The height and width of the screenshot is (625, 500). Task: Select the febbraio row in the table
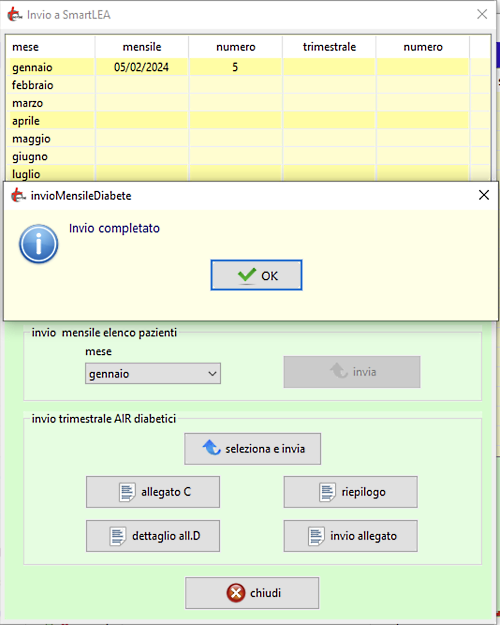(248, 85)
